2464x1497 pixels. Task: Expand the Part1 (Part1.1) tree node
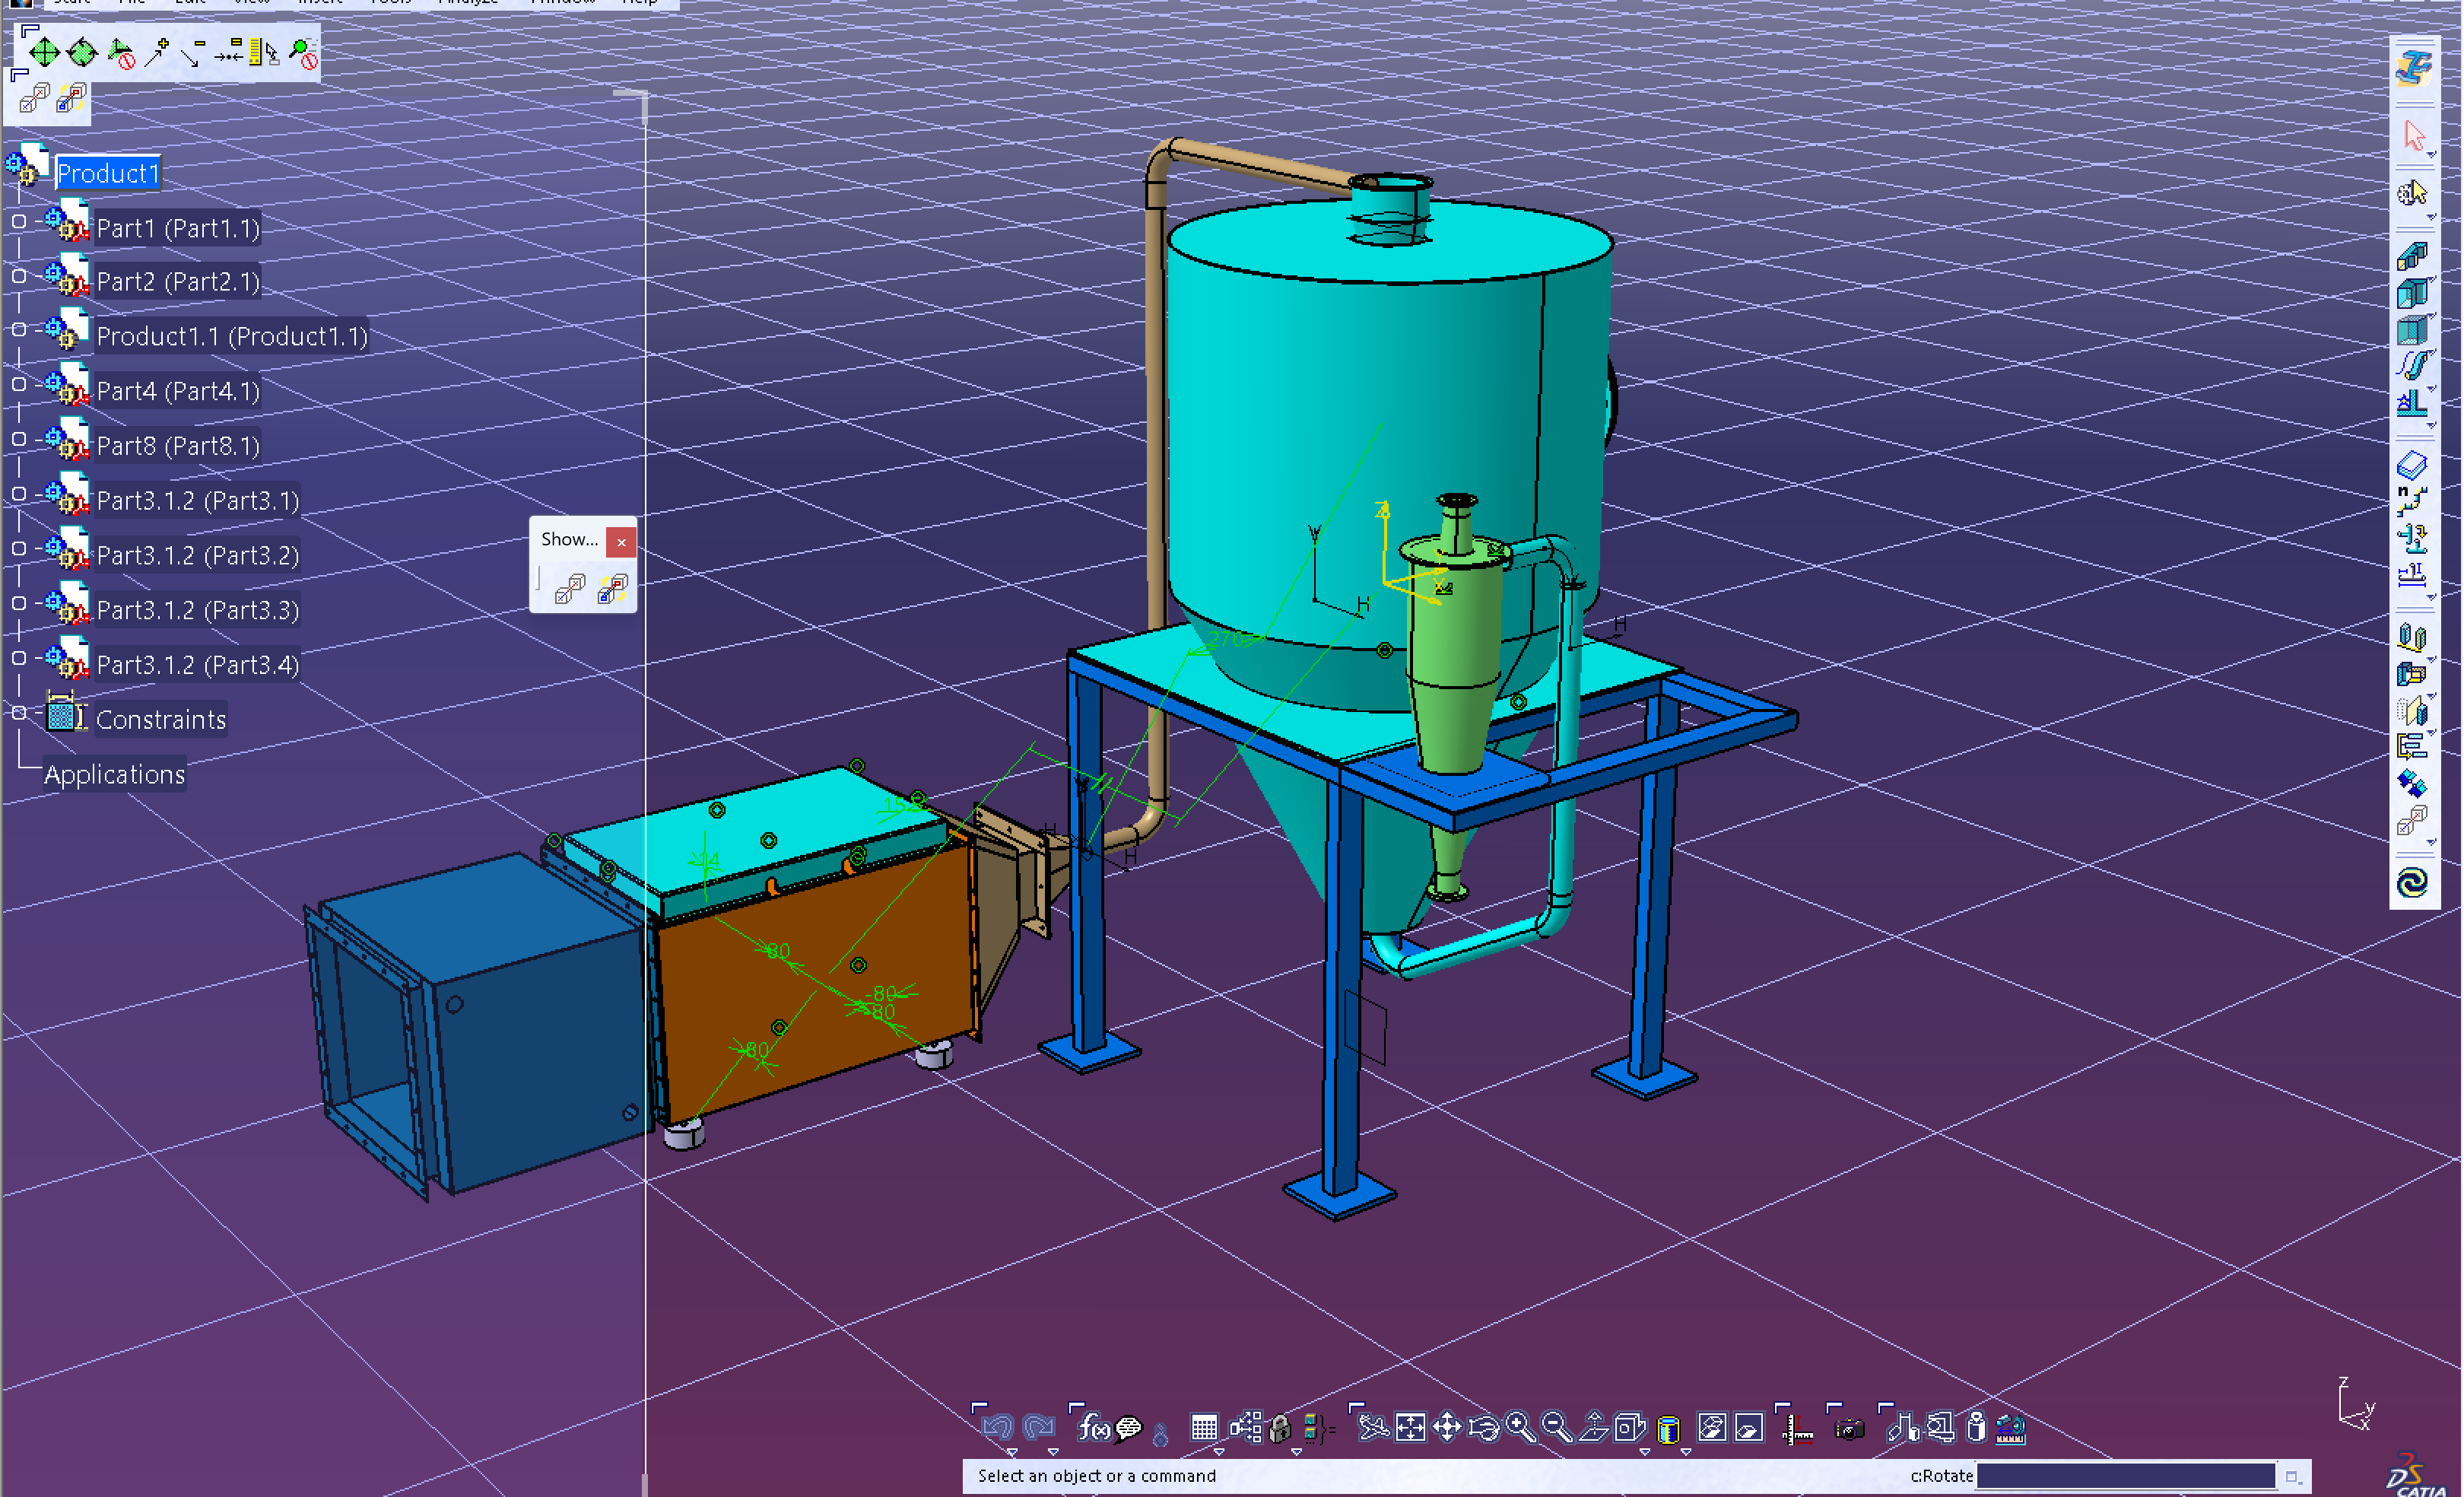tap(19, 221)
